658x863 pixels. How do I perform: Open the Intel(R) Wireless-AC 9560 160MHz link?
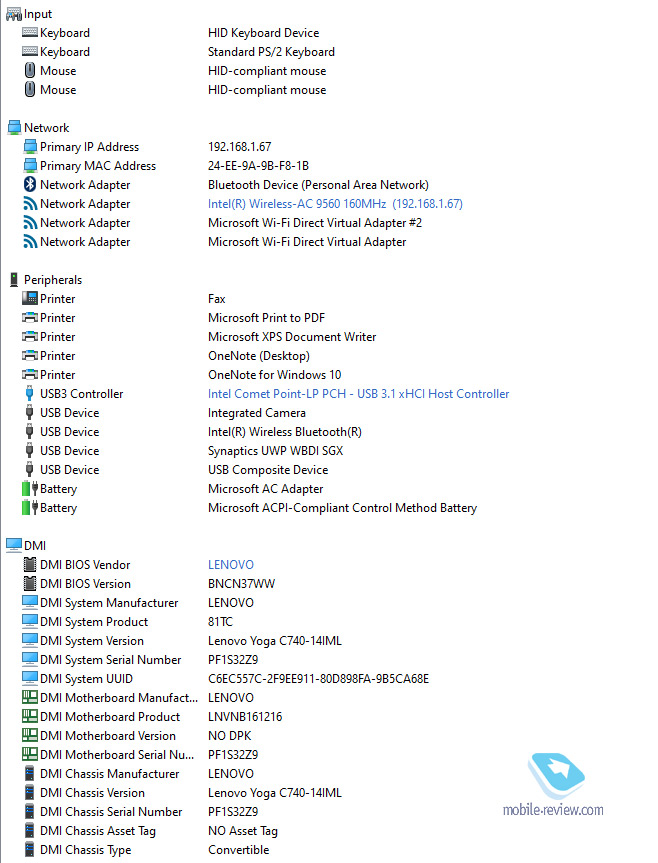point(335,204)
